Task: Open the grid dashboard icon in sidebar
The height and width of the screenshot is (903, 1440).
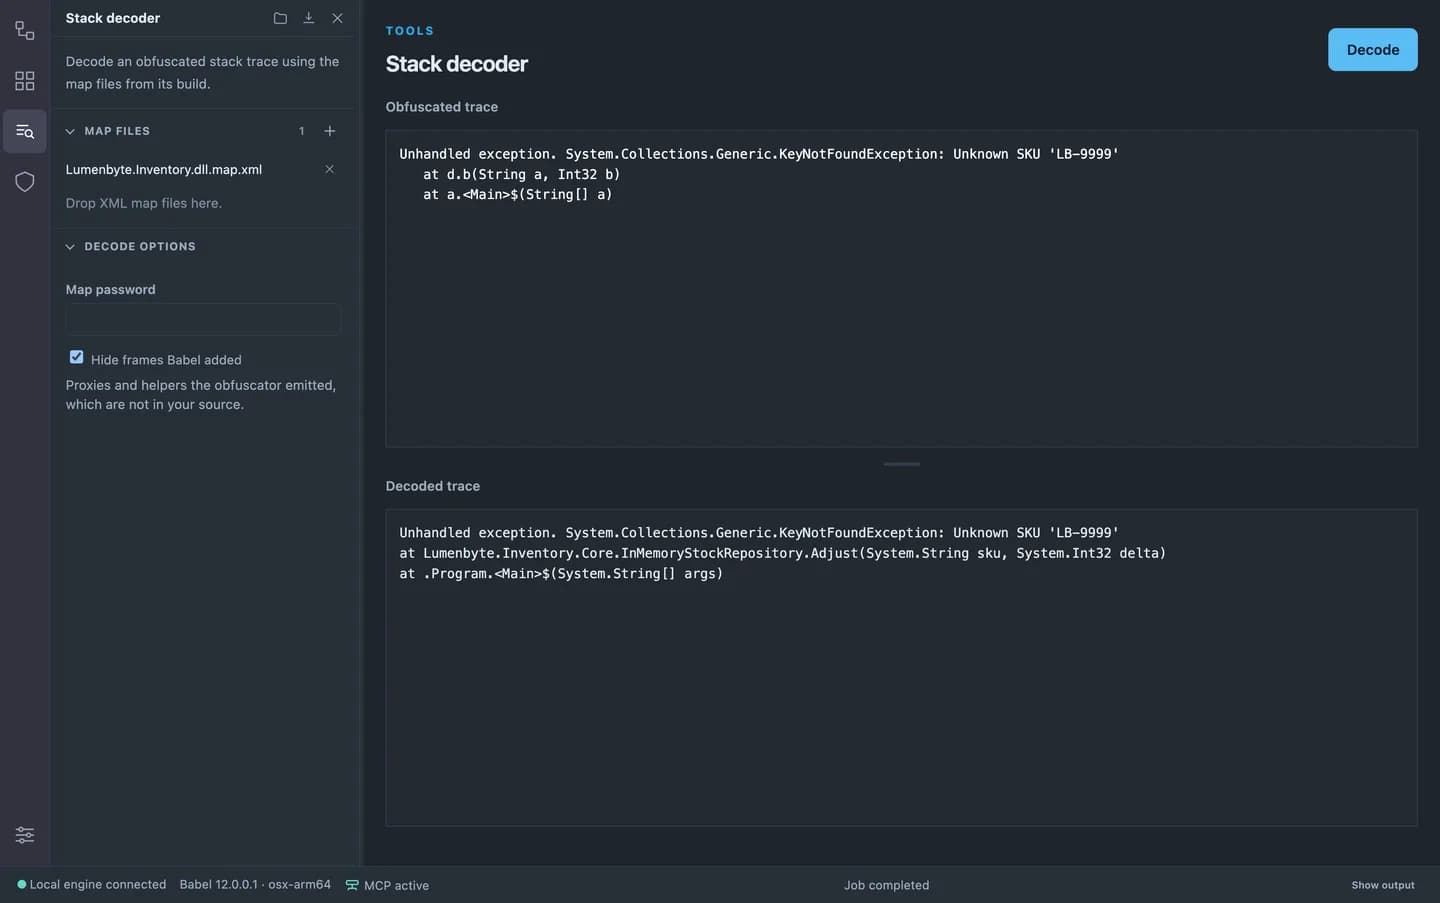Action: coord(25,81)
